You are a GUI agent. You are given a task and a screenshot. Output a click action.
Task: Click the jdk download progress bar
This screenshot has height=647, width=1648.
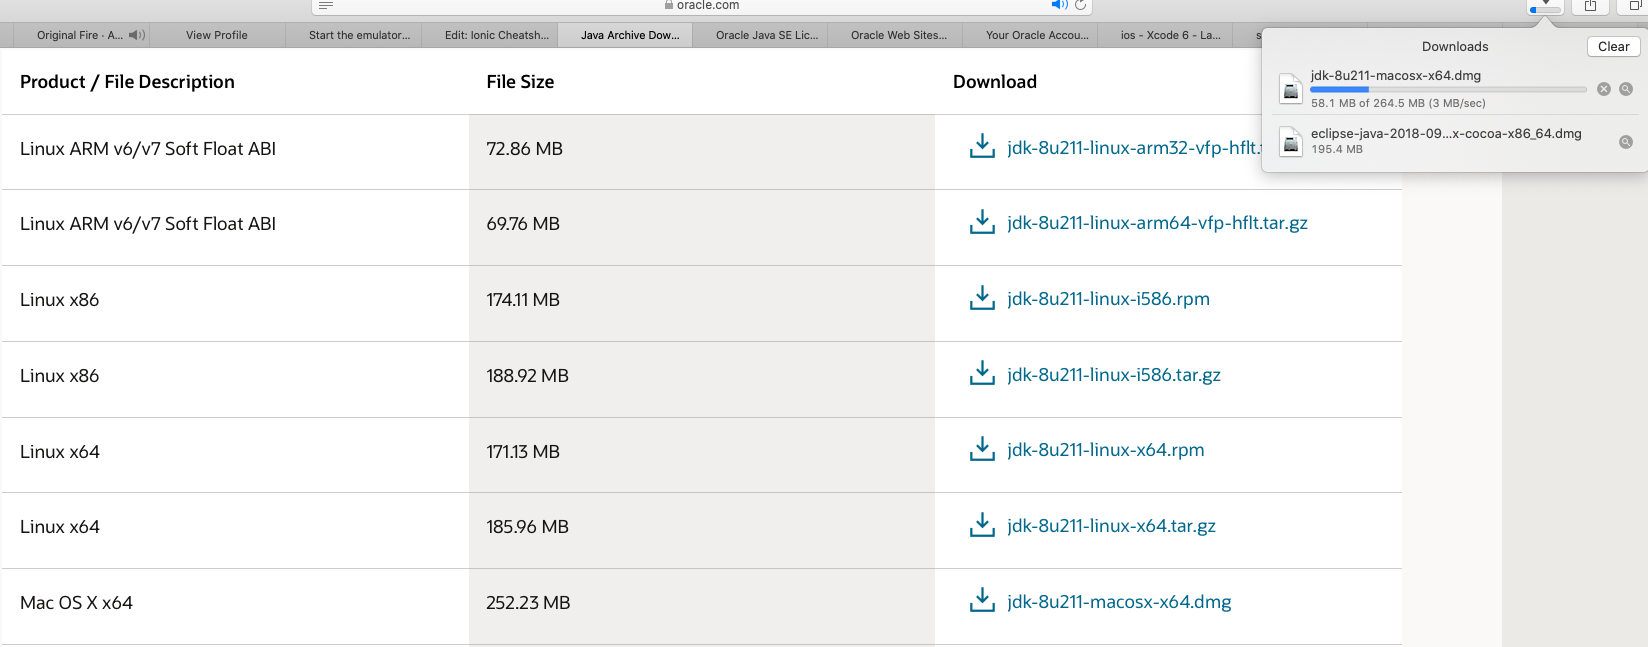[1448, 89]
